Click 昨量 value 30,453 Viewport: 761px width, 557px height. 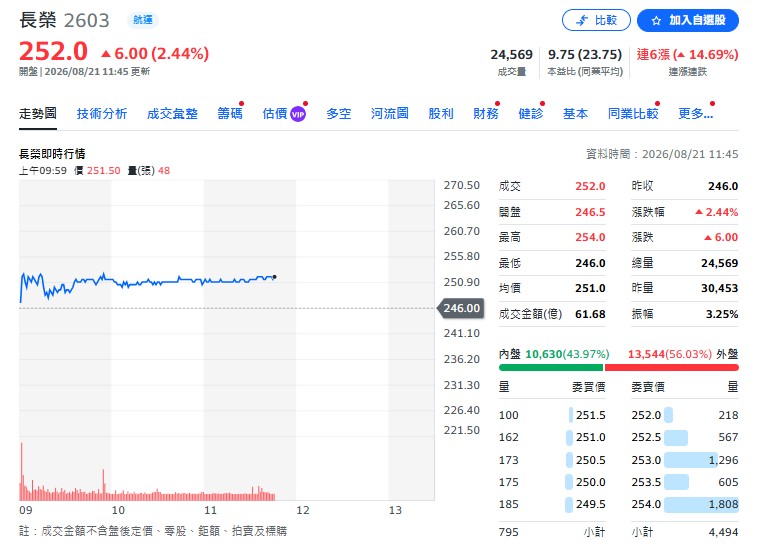click(x=720, y=288)
